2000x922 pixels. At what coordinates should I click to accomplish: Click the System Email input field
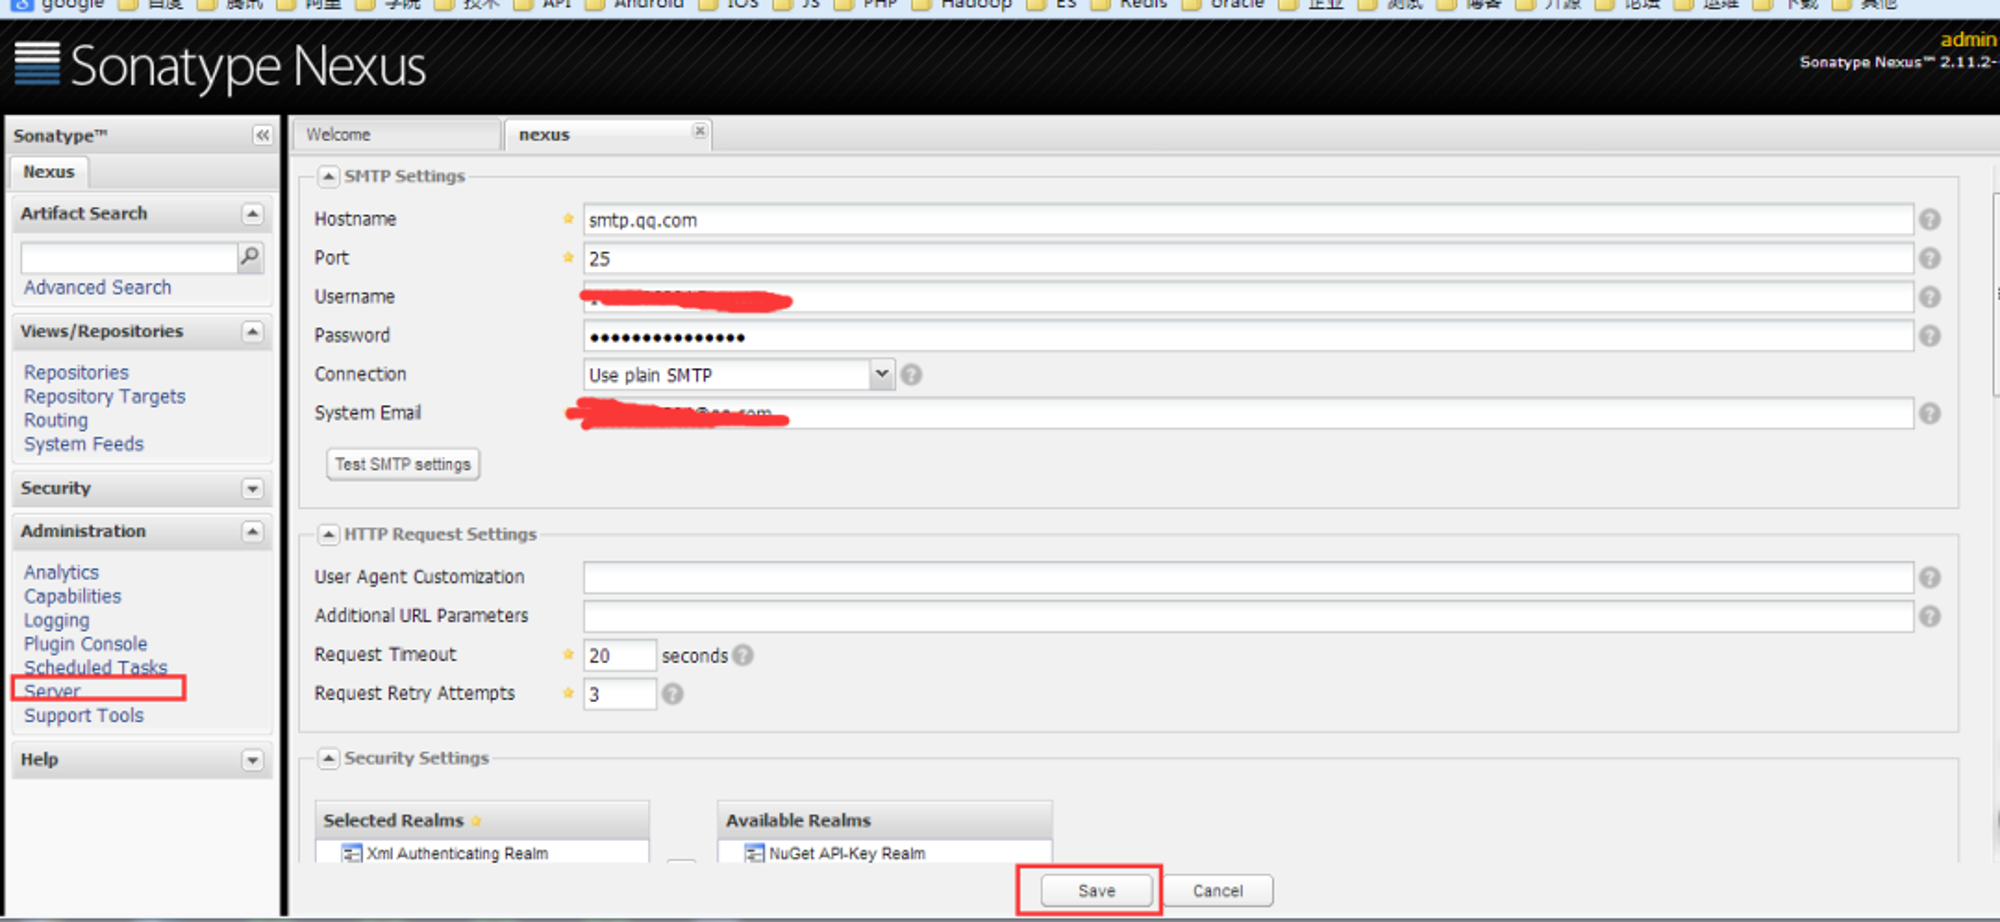click(x=1248, y=413)
